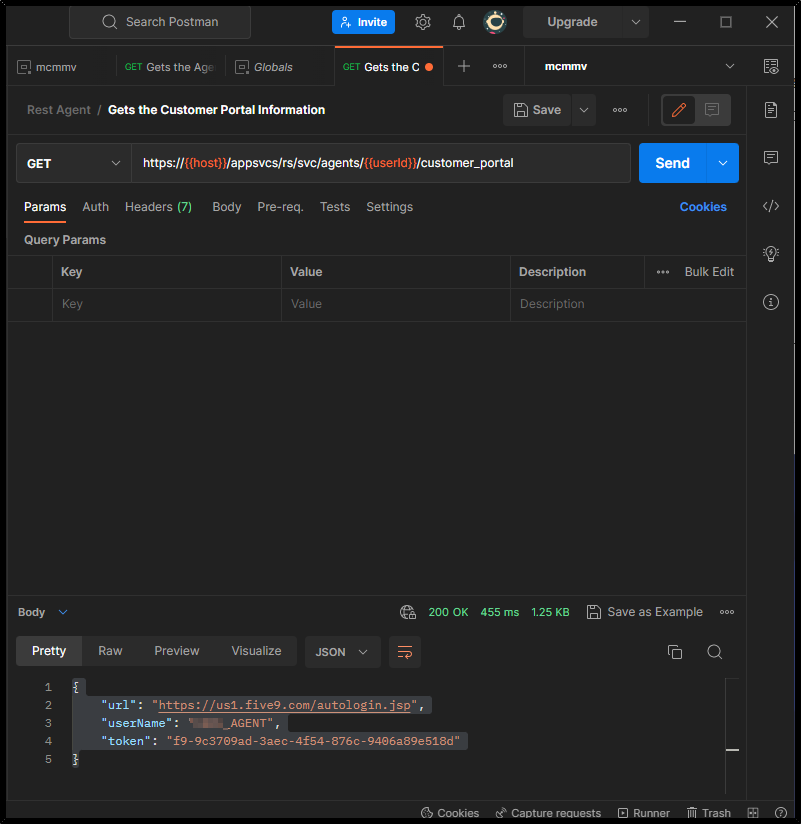The image size is (801, 824).
Task: Expand the response Body dropdown
Action: pos(43,612)
